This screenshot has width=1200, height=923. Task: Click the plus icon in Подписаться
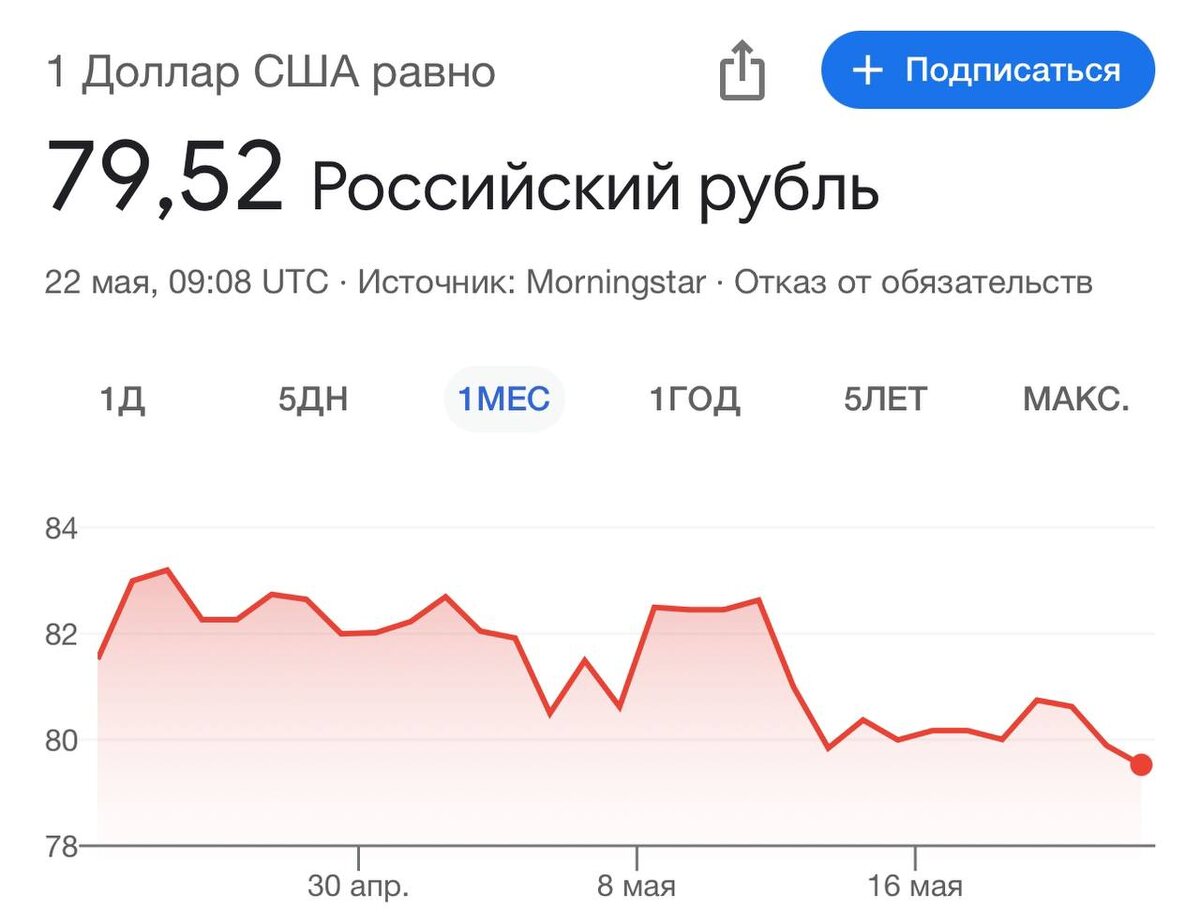(867, 71)
